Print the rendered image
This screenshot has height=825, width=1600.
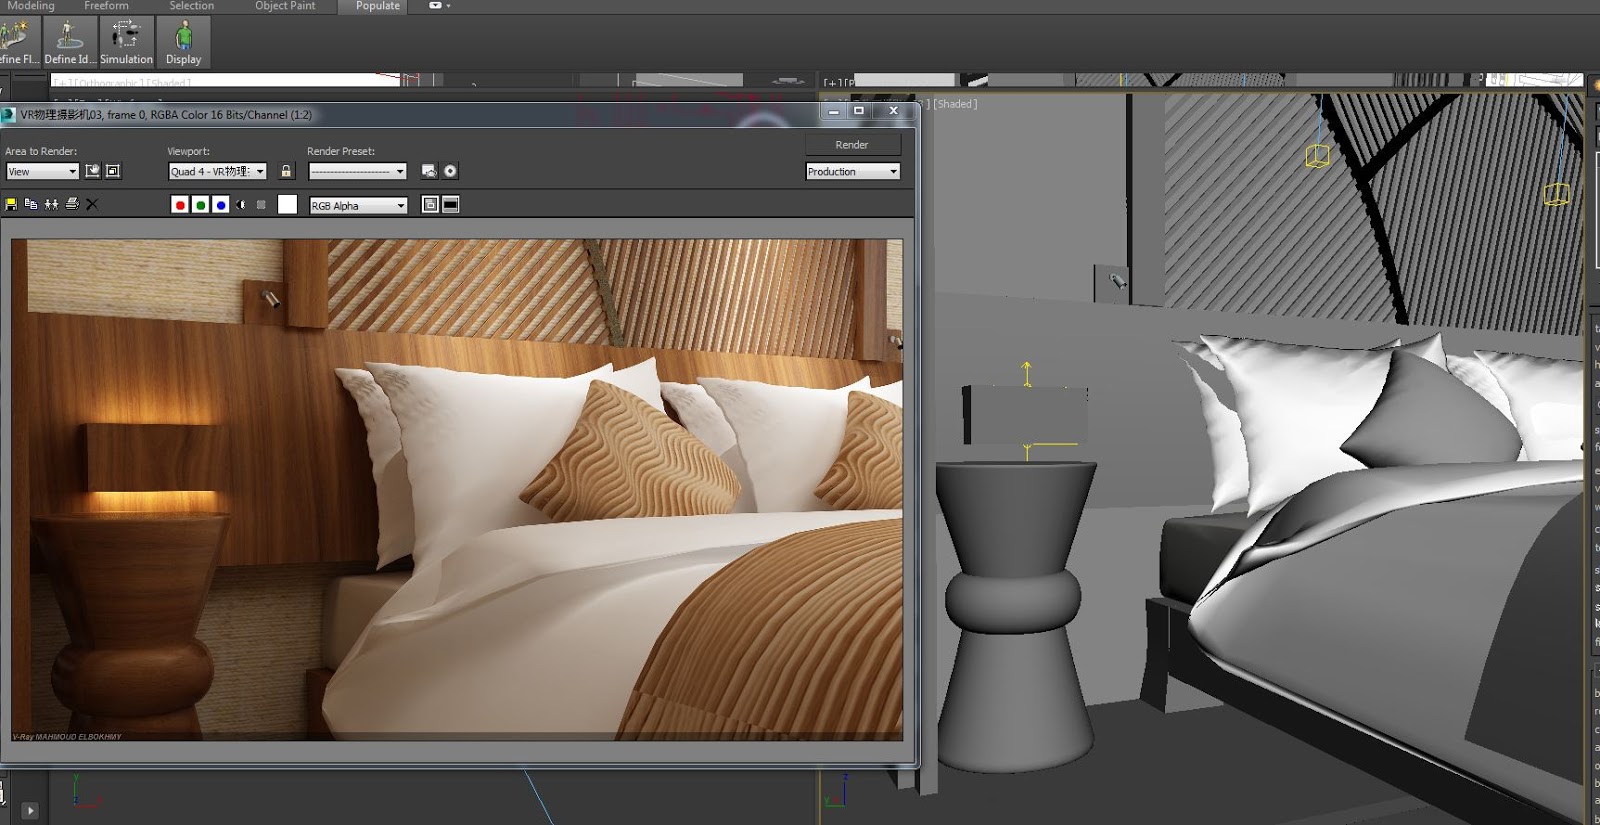click(x=72, y=204)
